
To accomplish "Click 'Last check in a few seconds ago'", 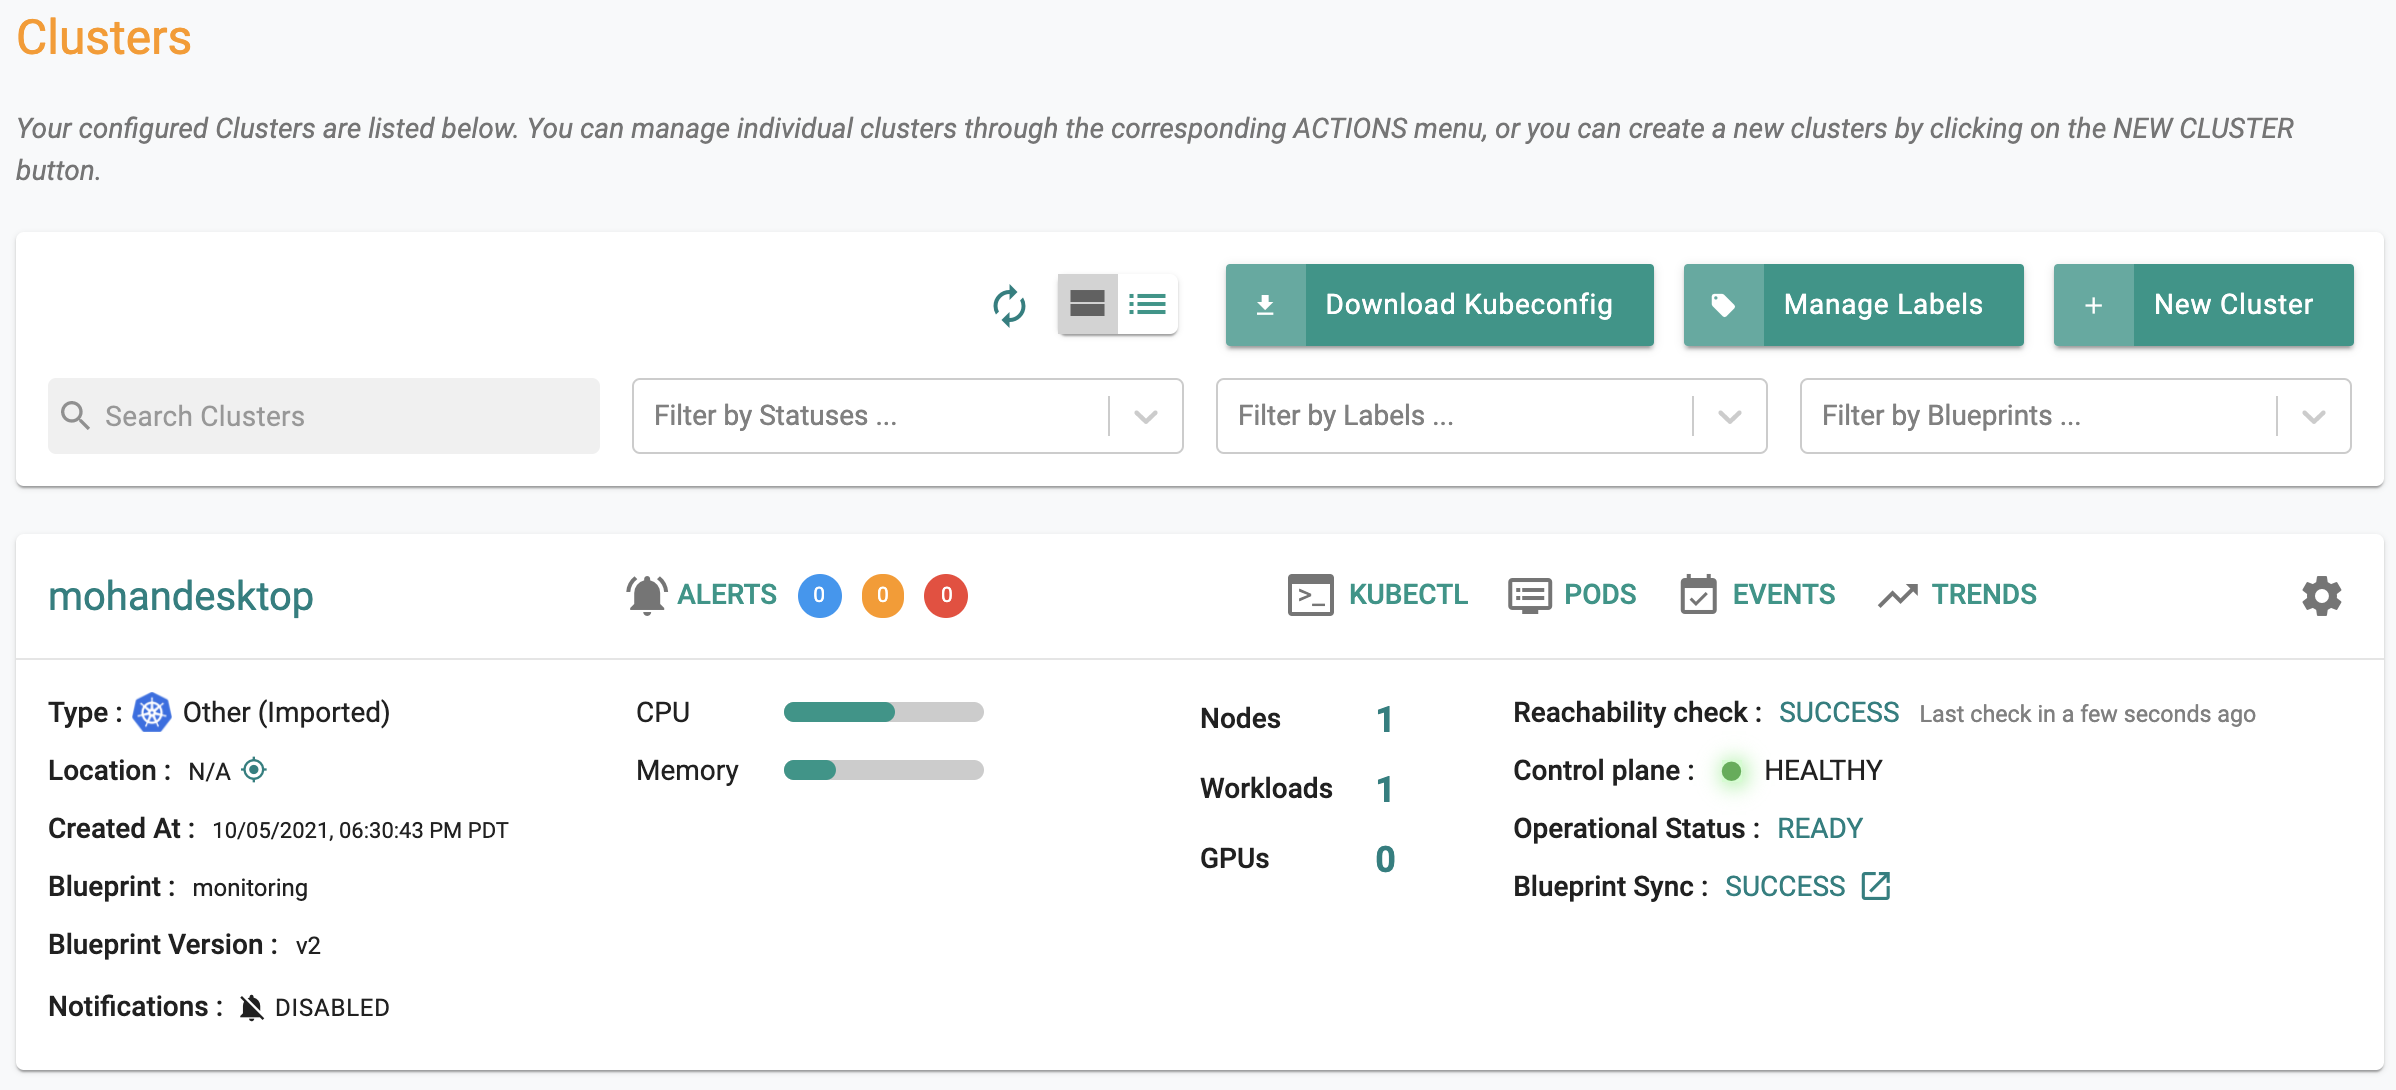I will (2087, 714).
